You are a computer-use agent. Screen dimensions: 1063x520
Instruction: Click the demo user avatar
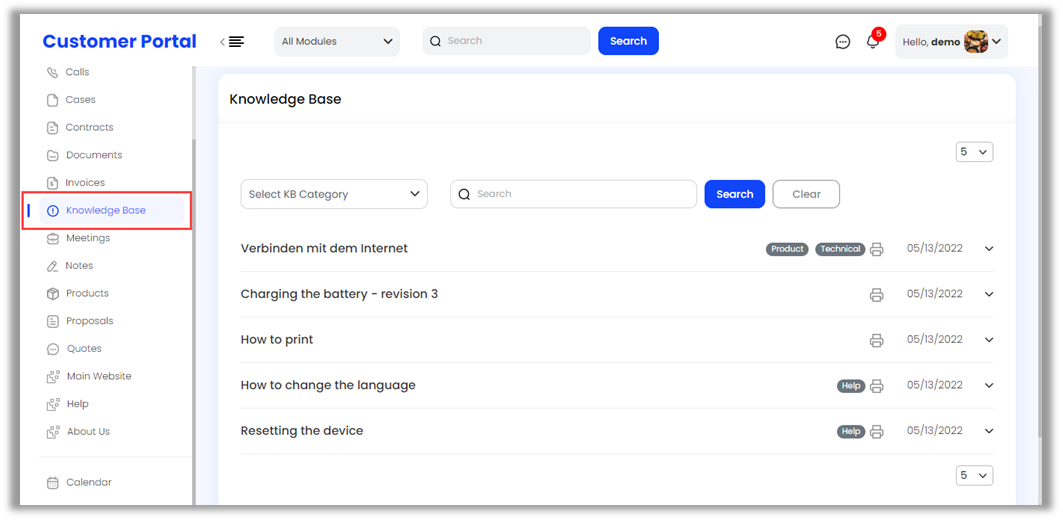(975, 42)
